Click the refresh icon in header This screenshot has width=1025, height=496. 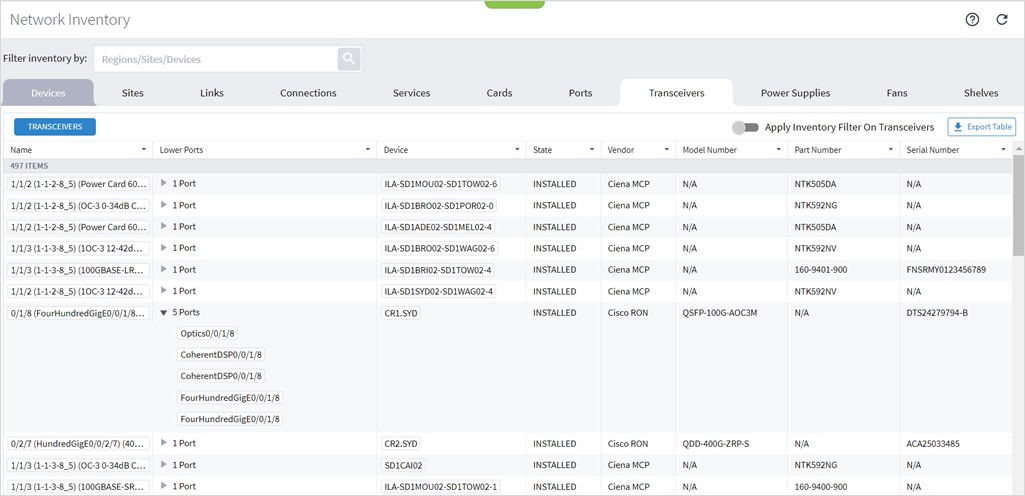tap(1001, 20)
